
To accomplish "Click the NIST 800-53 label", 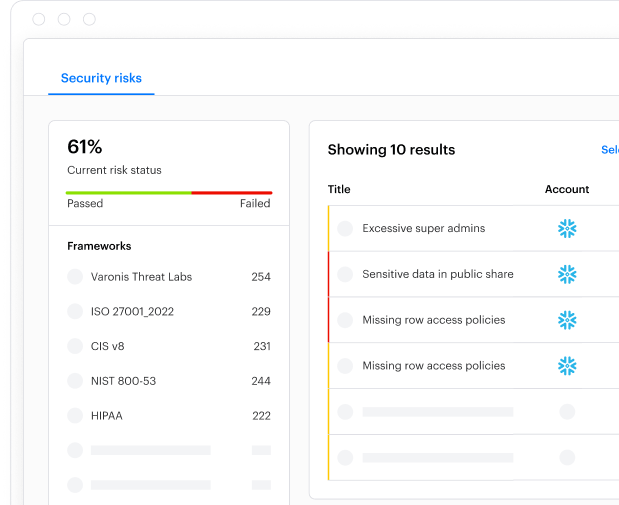I will tap(123, 381).
